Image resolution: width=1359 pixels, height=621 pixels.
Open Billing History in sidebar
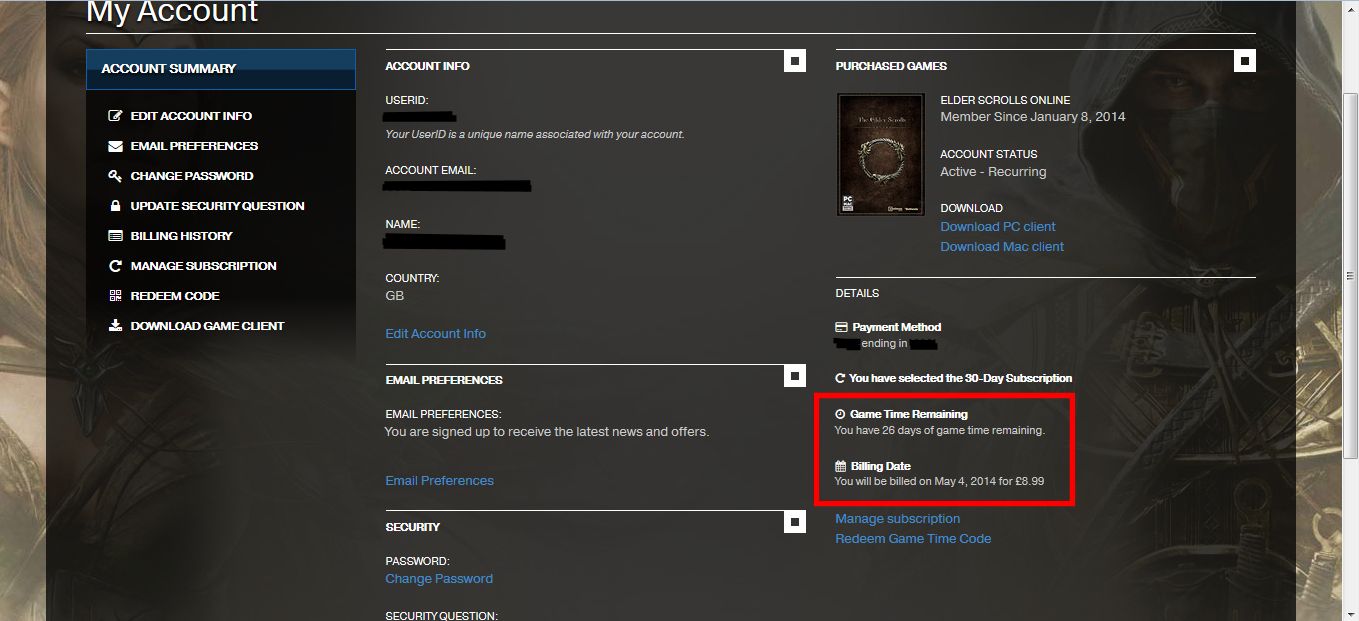coord(181,236)
